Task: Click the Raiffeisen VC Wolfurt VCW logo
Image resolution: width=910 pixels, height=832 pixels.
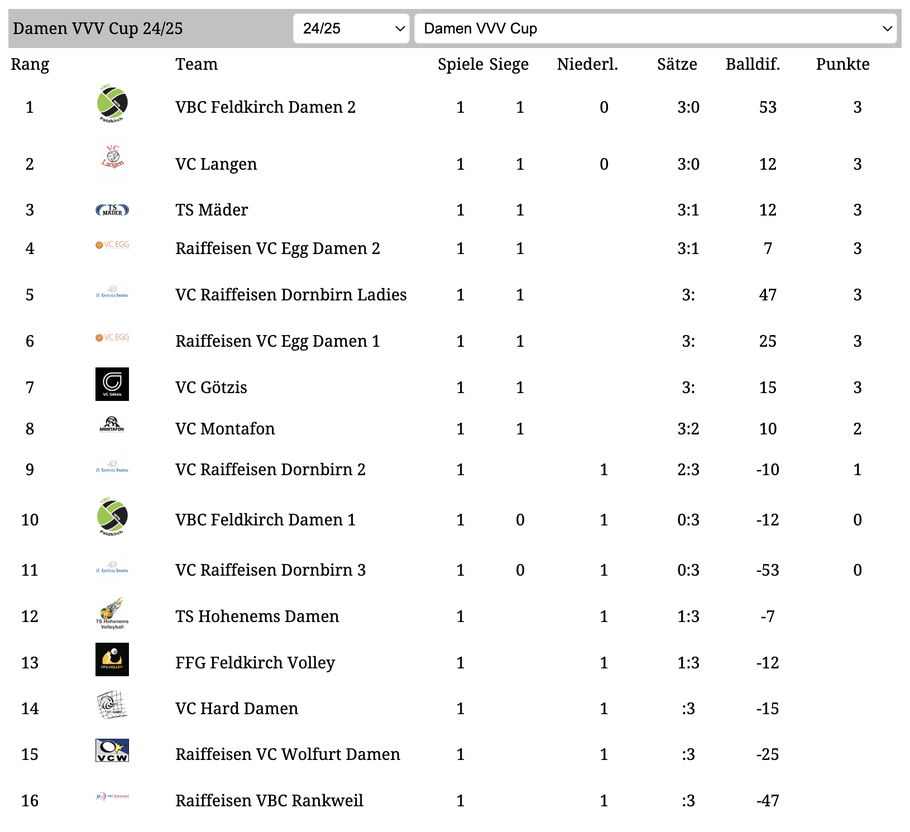Action: 112,751
